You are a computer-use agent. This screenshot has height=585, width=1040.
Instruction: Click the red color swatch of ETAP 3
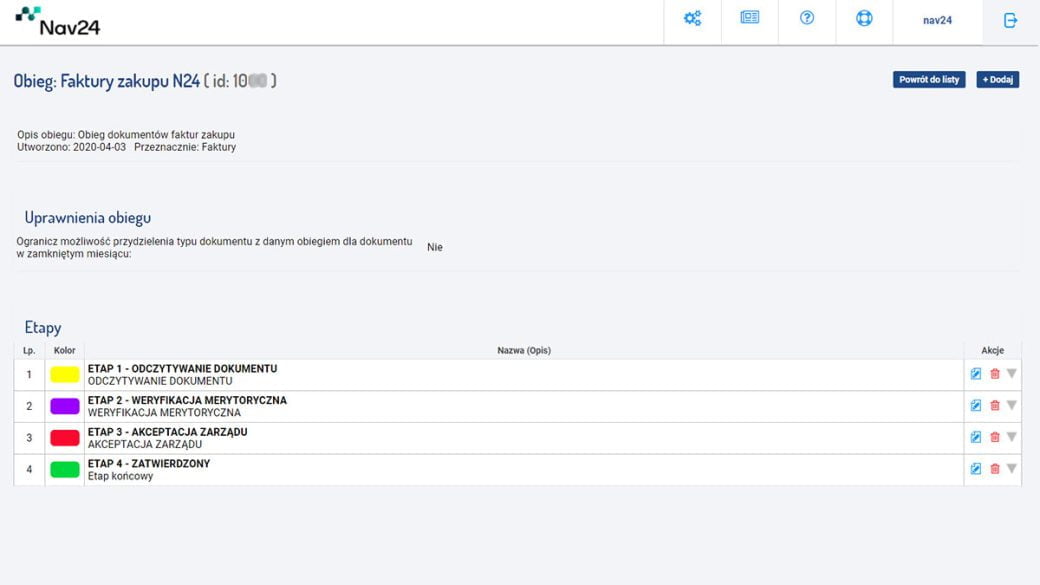click(64, 438)
